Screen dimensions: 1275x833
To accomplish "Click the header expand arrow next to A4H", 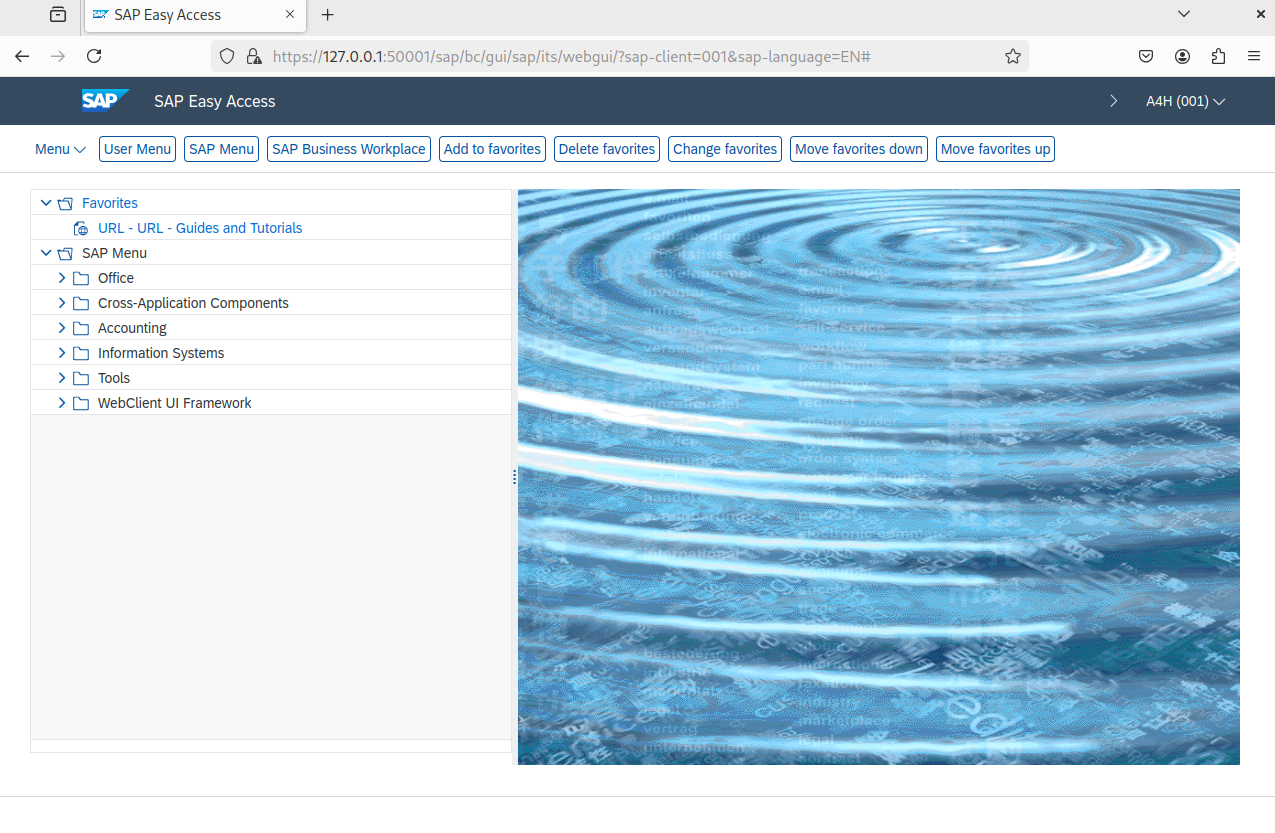I will (1114, 101).
